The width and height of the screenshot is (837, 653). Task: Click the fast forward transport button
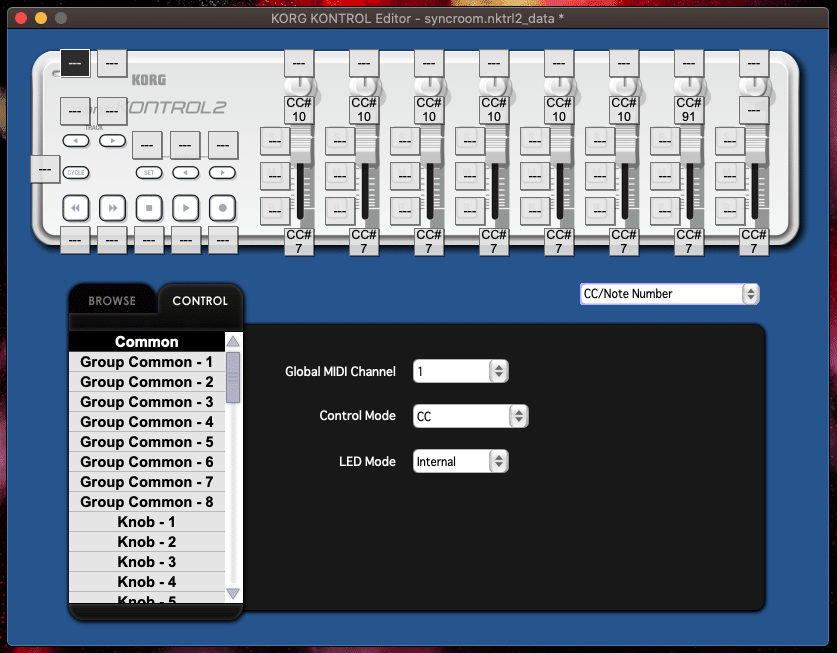tap(112, 208)
